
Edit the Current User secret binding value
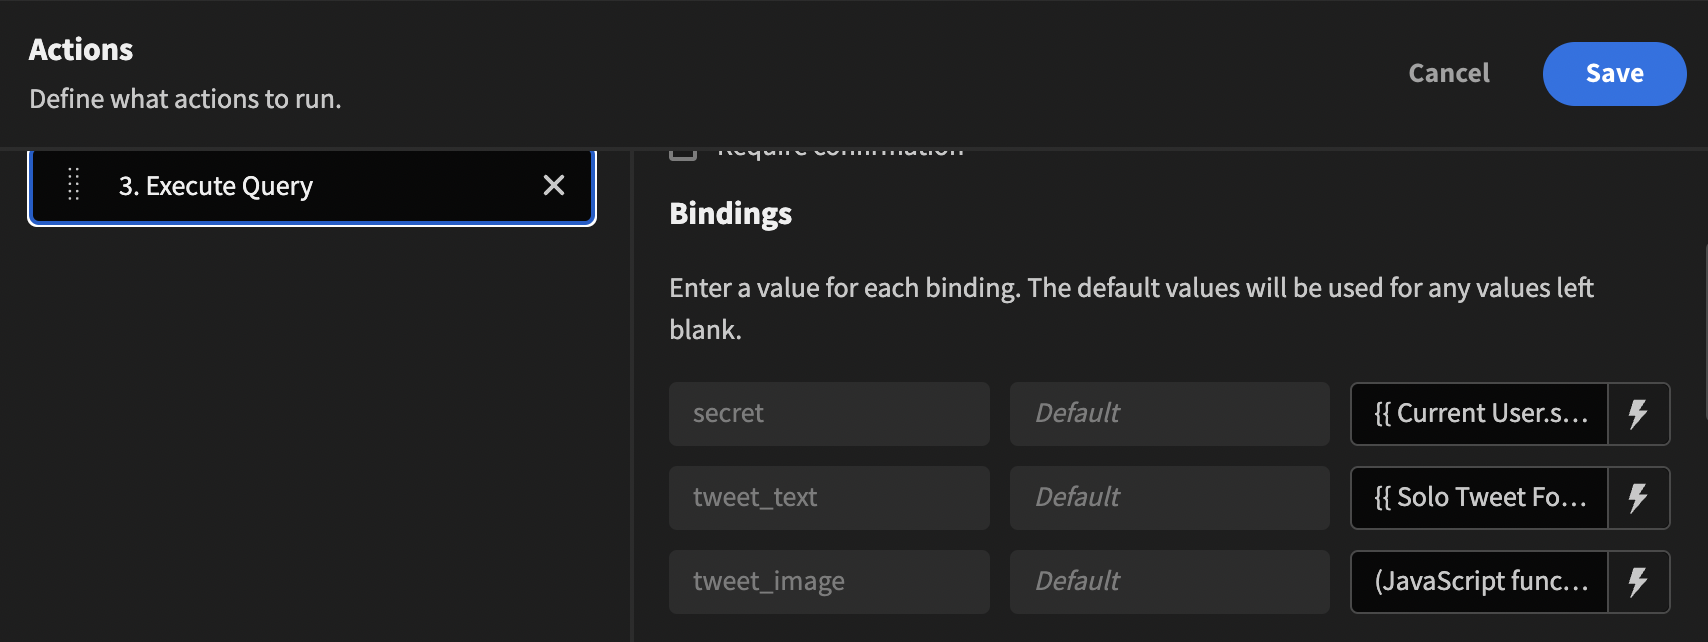point(1478,413)
